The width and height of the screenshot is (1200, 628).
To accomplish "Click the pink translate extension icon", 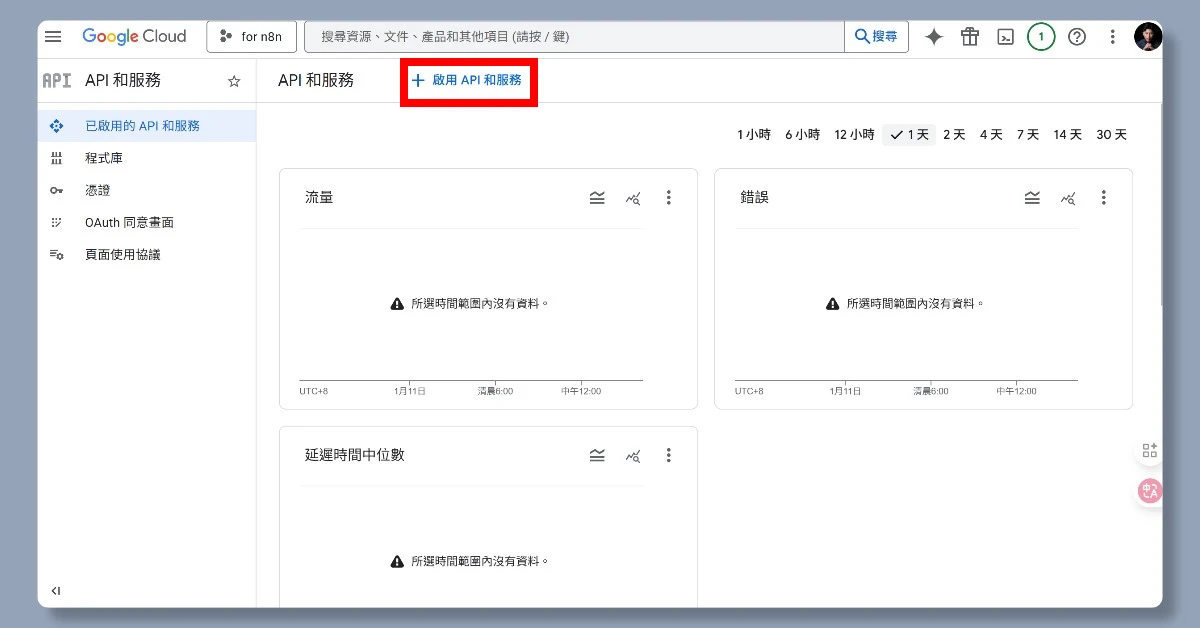I will click(x=1149, y=491).
